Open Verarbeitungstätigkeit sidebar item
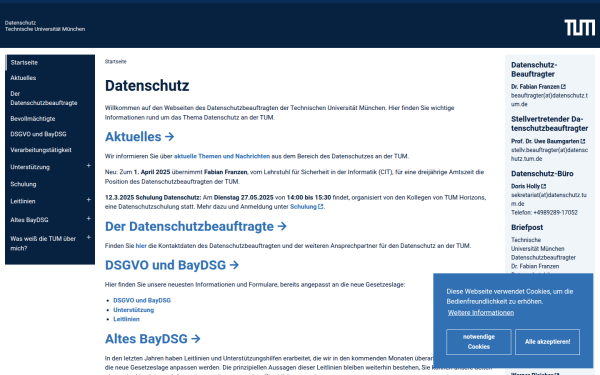 [x=50, y=150]
